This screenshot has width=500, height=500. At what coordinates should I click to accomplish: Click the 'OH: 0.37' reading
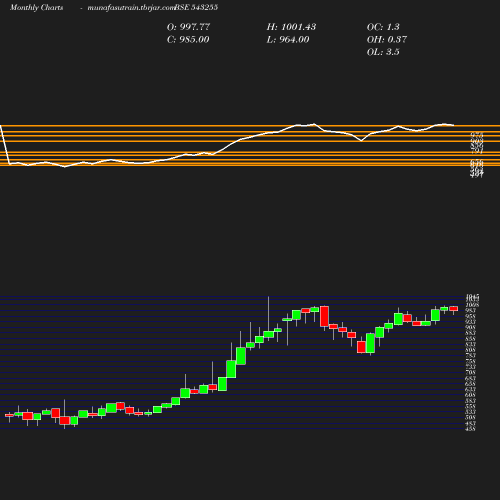coord(387,39)
